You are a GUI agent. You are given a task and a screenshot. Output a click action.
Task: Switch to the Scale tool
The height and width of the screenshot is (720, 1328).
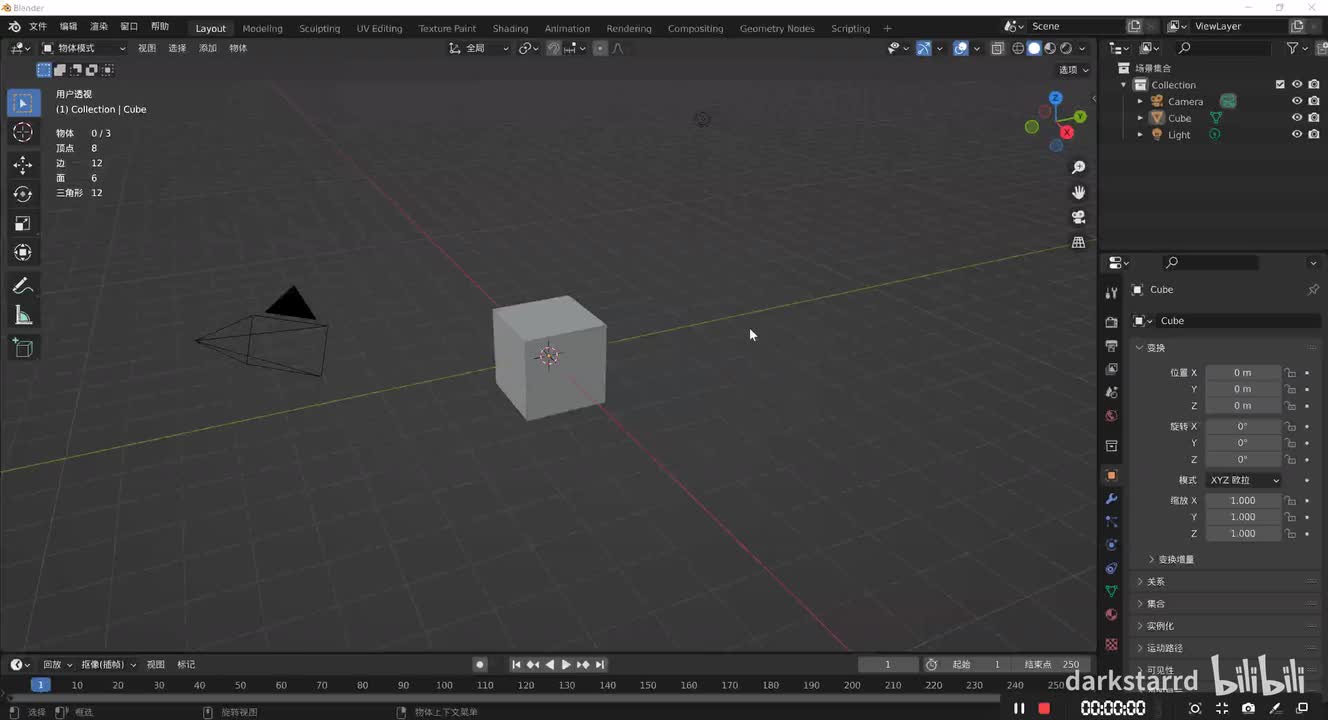click(23, 224)
